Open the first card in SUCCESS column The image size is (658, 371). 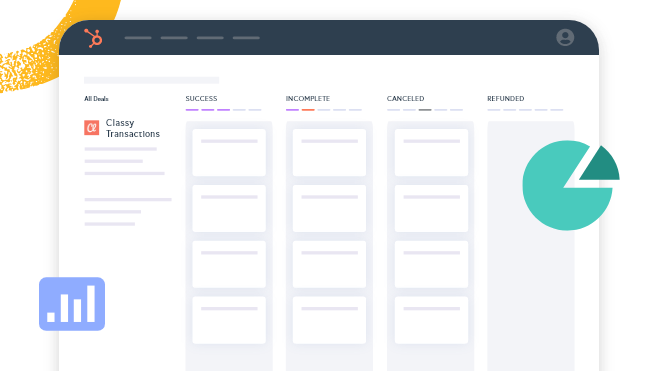(x=229, y=152)
